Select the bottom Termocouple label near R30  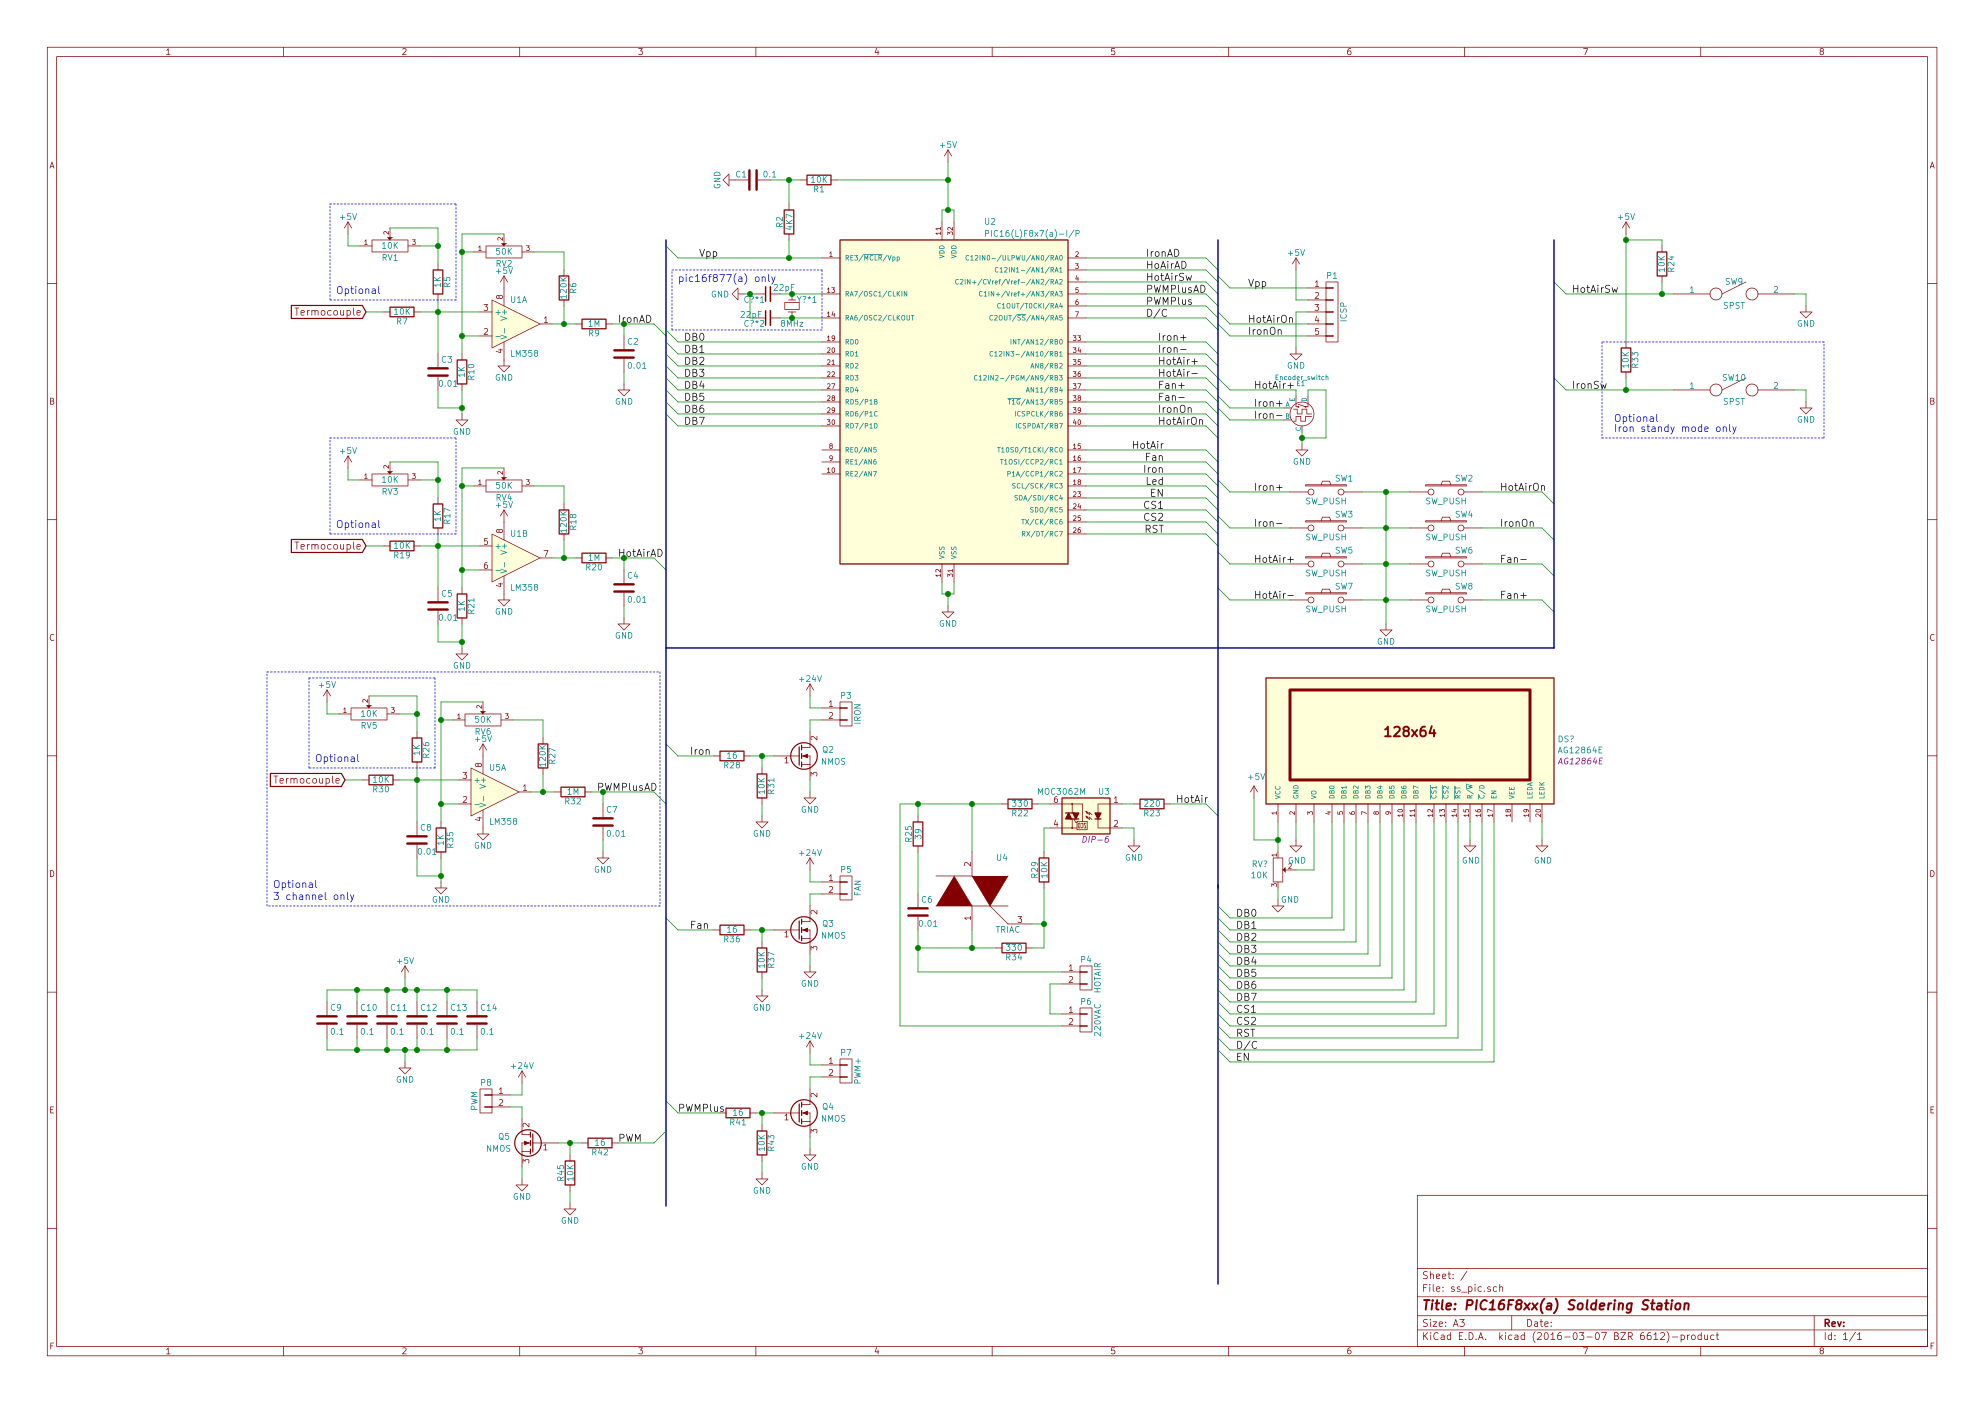(x=307, y=780)
